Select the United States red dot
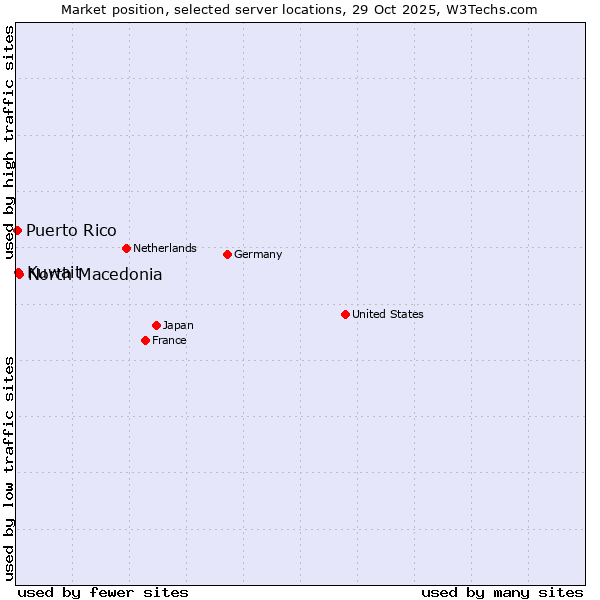Image resolution: width=600 pixels, height=600 pixels. pyautogui.click(x=345, y=314)
